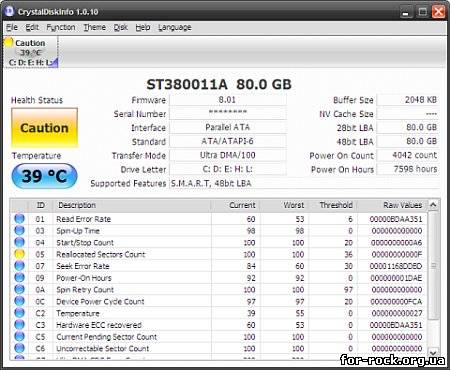Select the yellow Caution disk status icon
Screen dimensions: 450x370
click(x=9, y=42)
